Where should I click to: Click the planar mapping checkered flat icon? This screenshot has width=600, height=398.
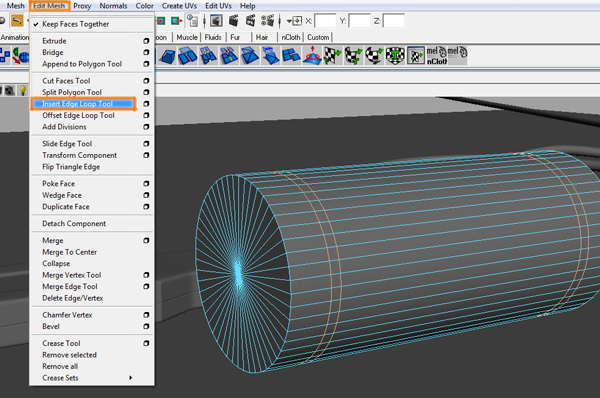333,56
